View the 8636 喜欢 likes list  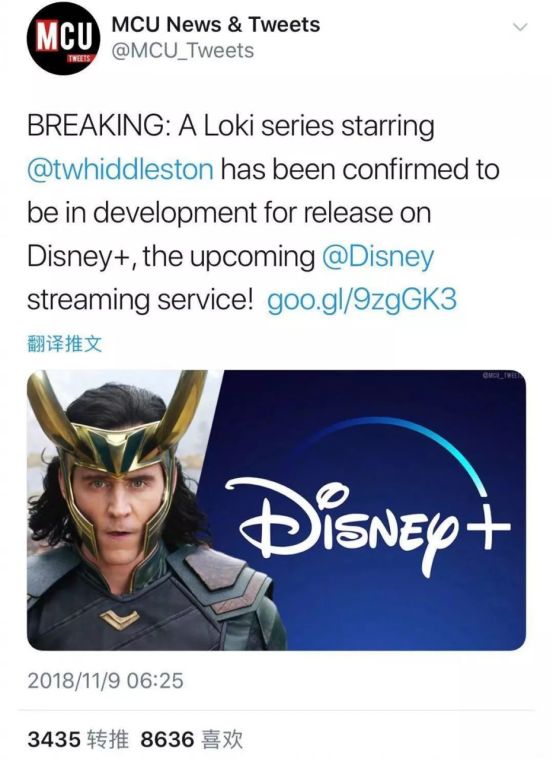(191, 740)
